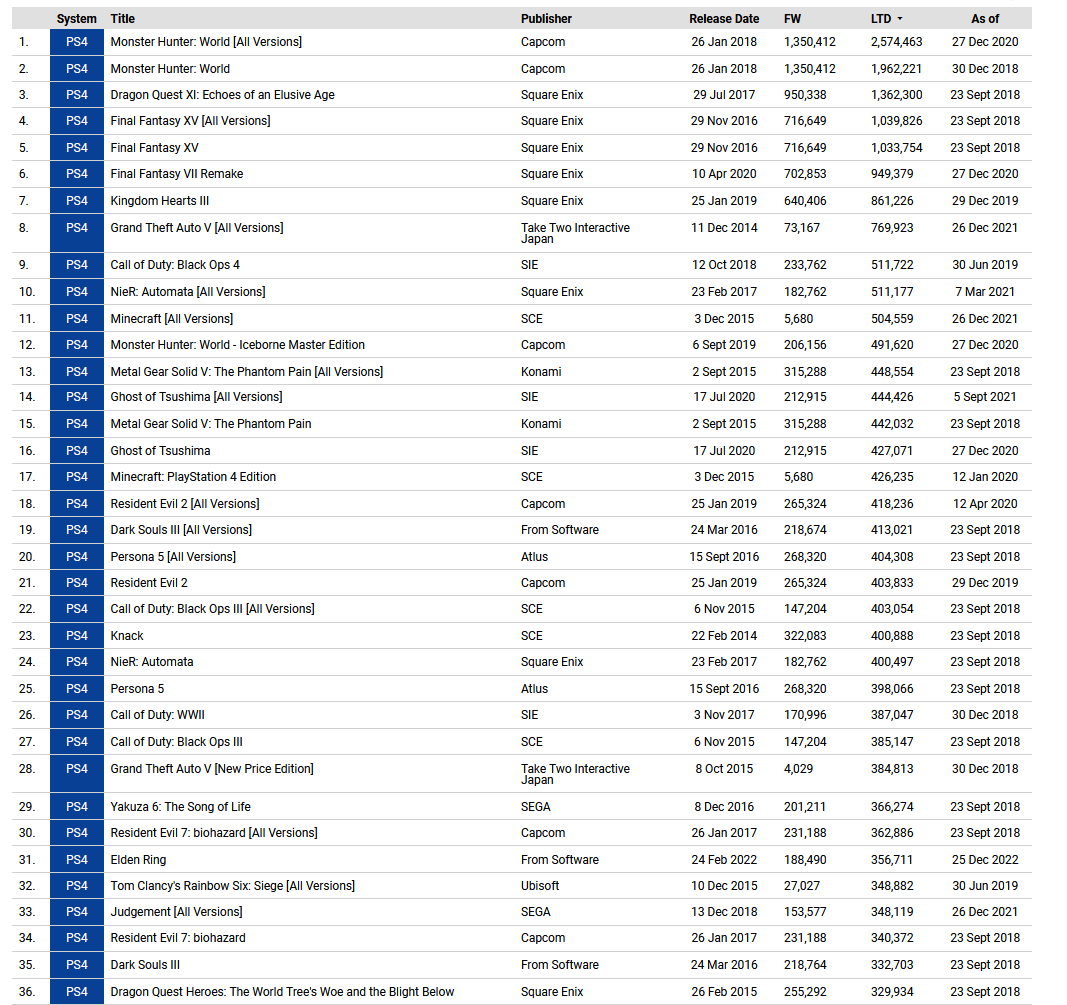Click the PS4 badge next to Elden Ring
Screen dimensions: 1067x1005
pos(77,859)
